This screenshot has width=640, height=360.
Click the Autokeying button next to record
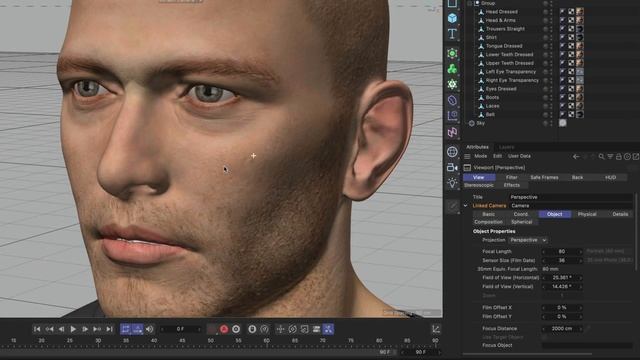(x=236, y=329)
